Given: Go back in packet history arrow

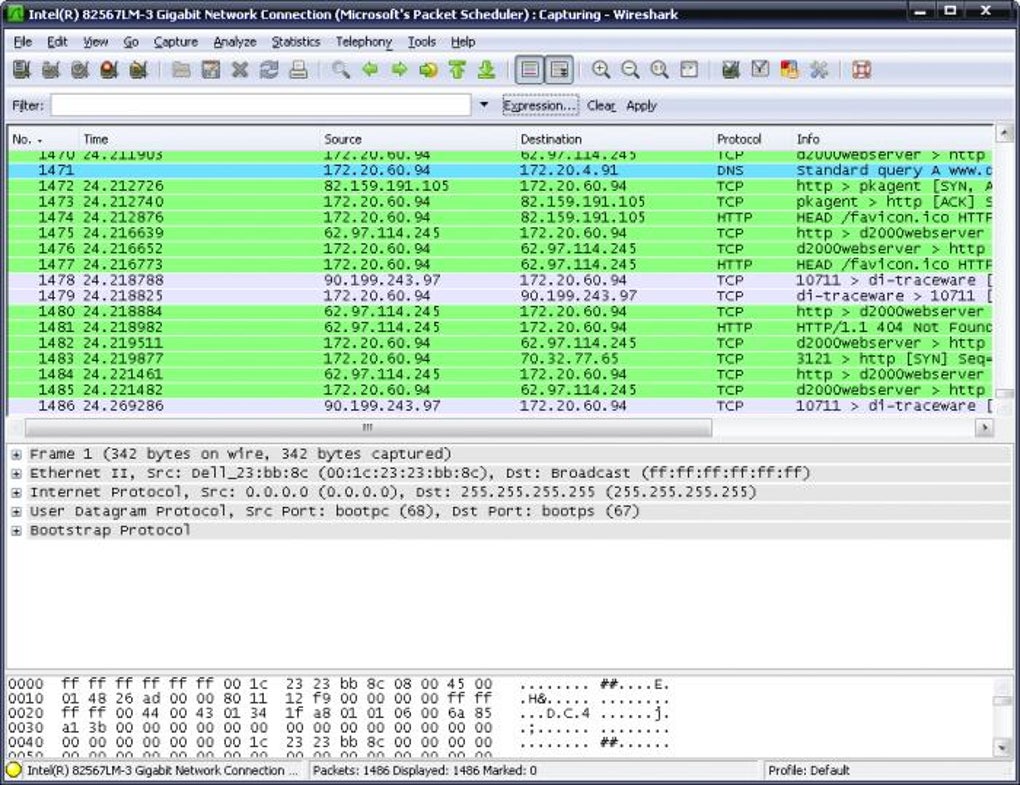Looking at the screenshot, I should click(x=370, y=70).
